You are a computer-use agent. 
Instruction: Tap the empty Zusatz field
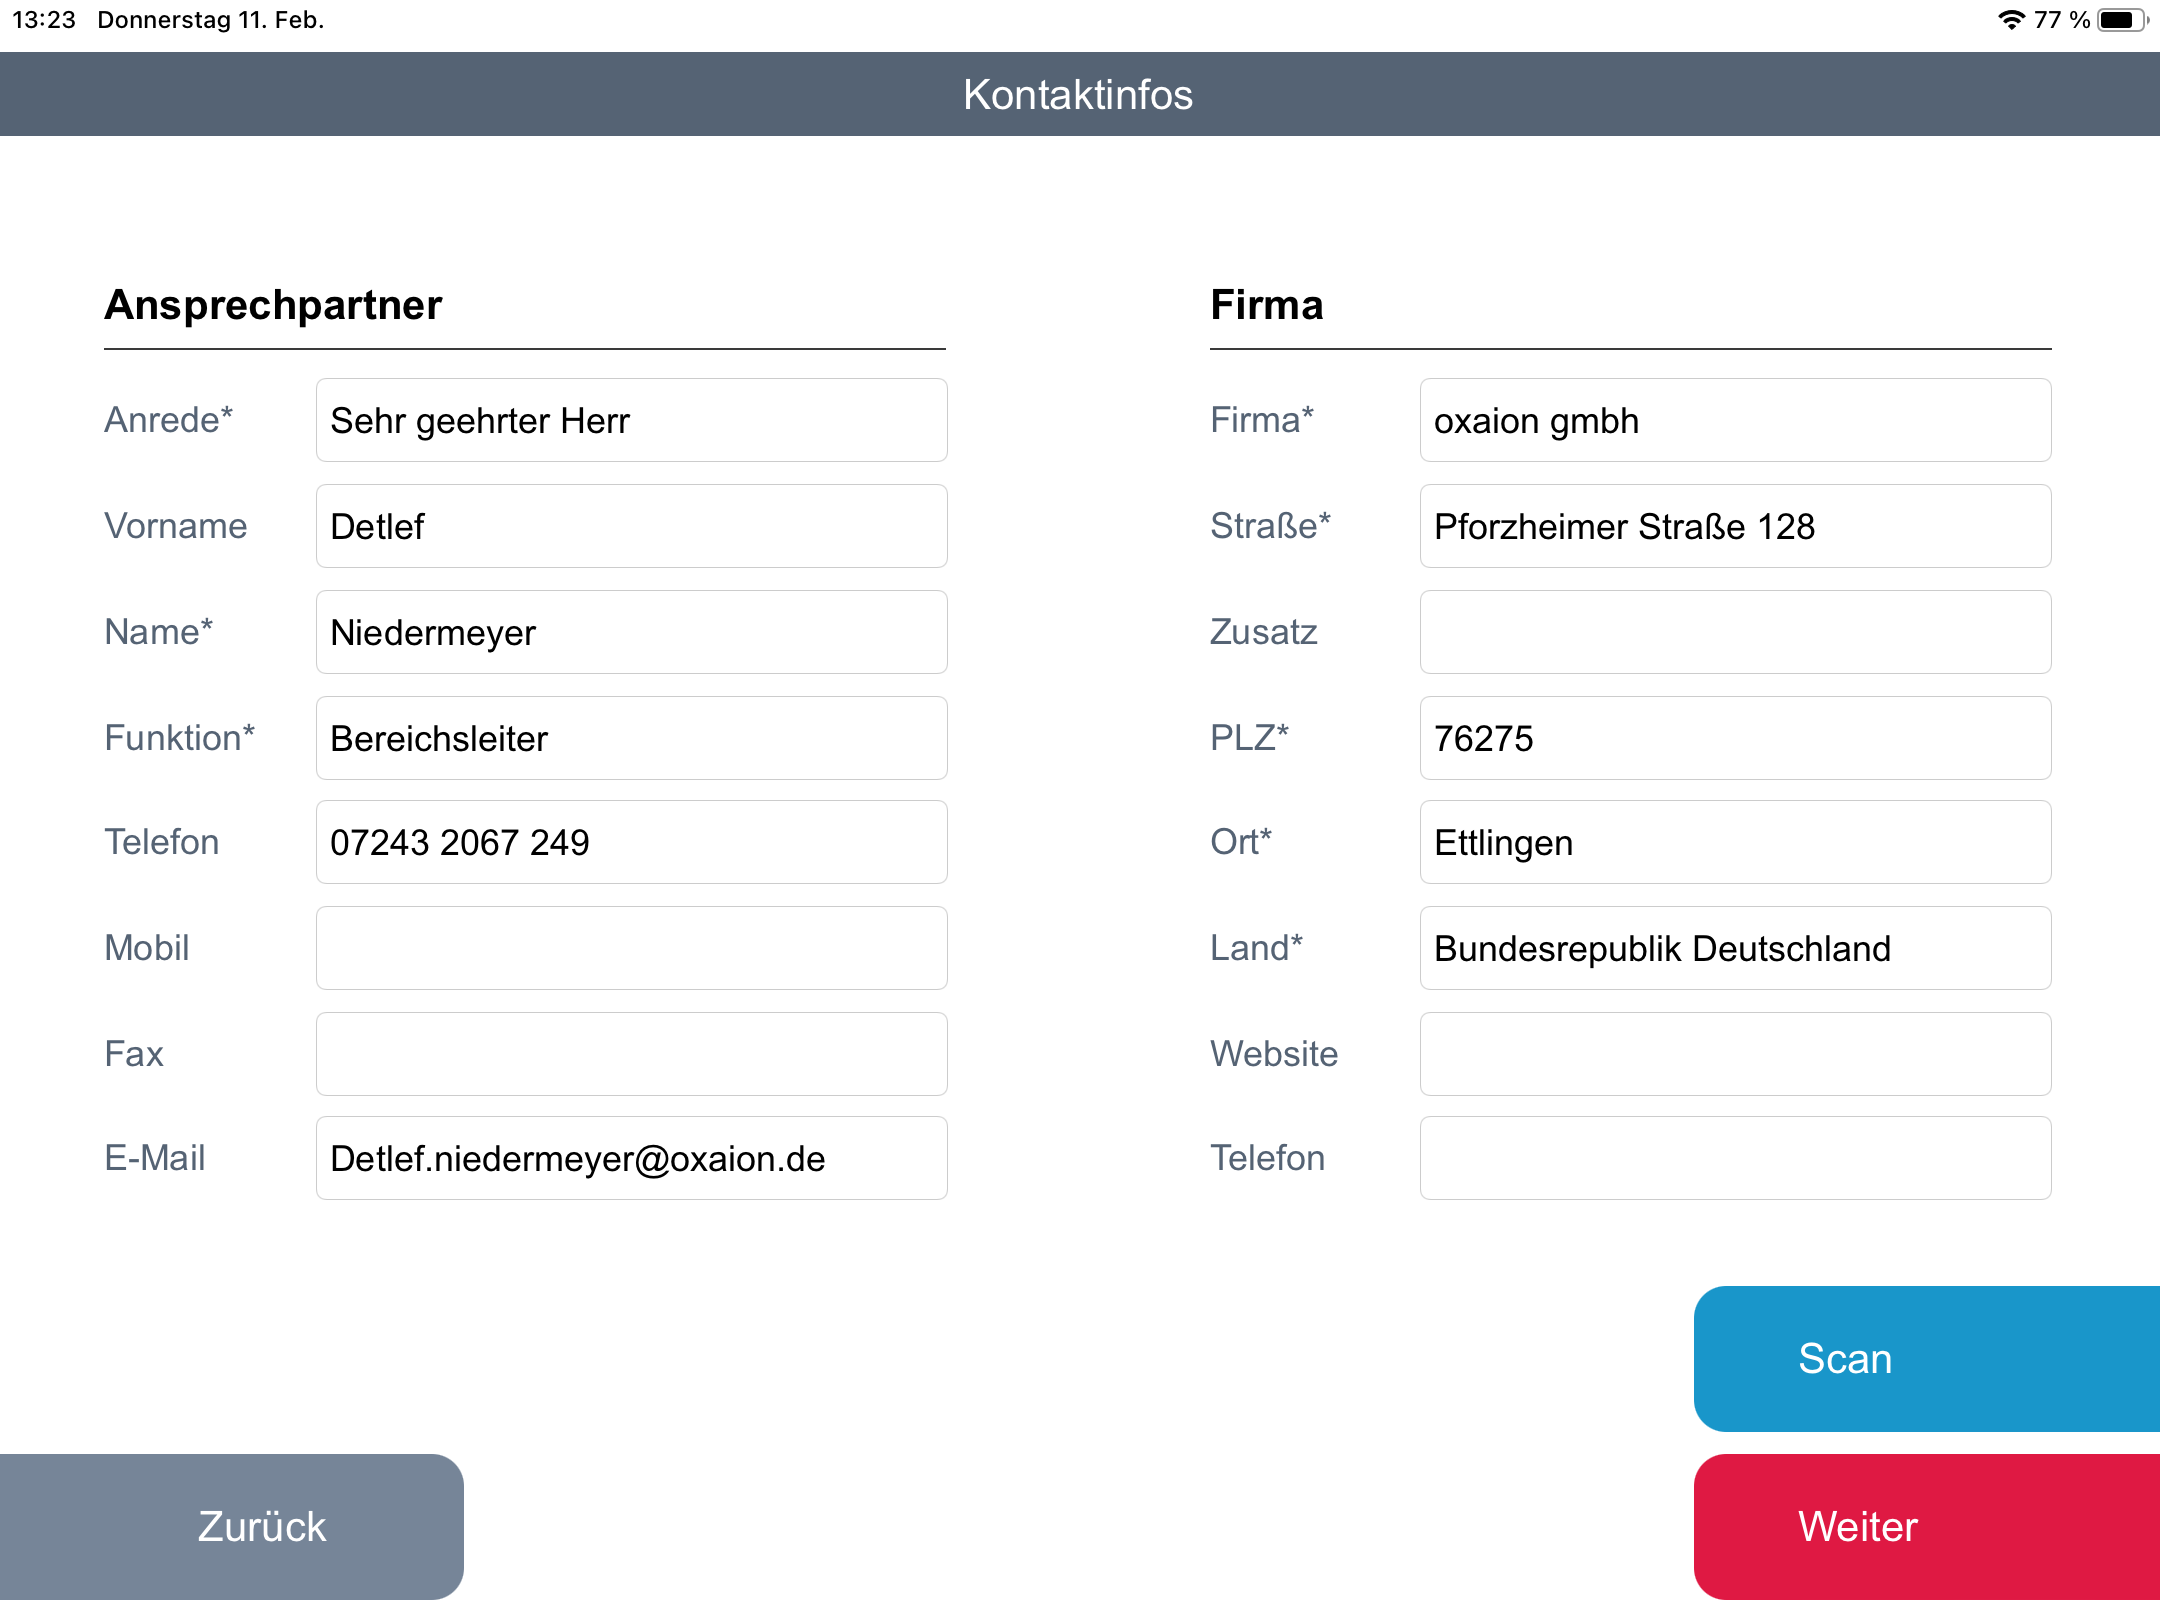pos(1735,632)
